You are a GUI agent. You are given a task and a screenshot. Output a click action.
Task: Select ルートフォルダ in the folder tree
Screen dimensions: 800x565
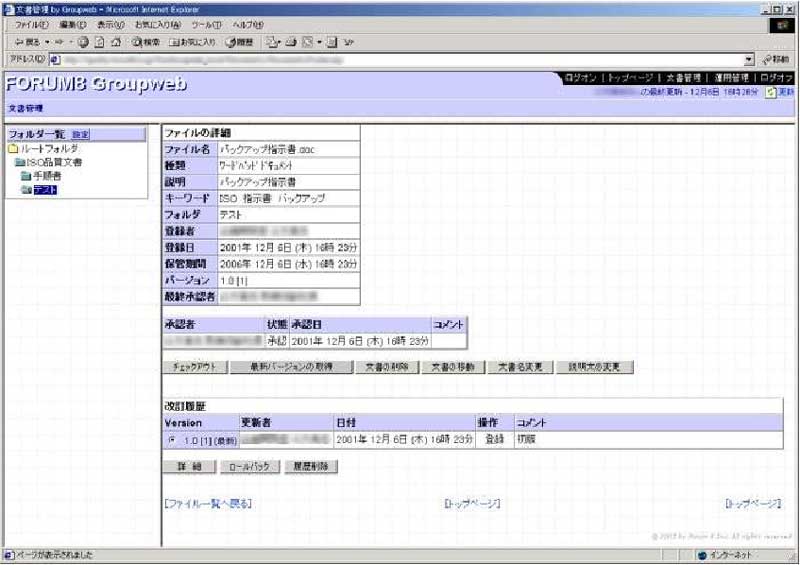click(49, 149)
